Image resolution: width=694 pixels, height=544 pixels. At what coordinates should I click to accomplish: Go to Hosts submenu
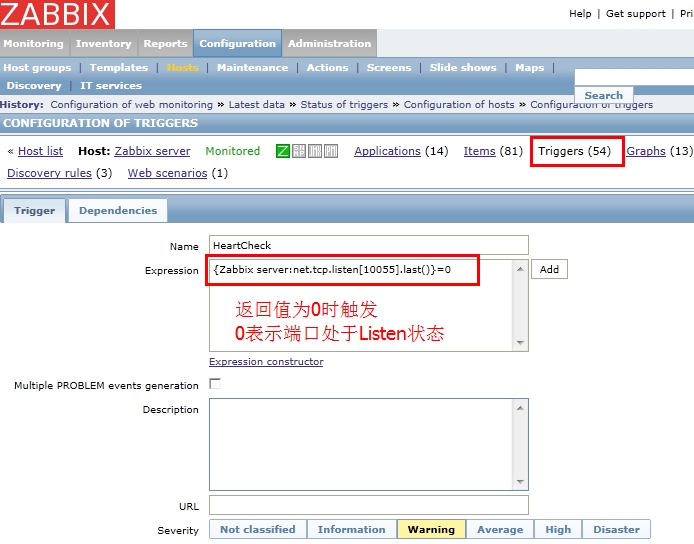[182, 68]
